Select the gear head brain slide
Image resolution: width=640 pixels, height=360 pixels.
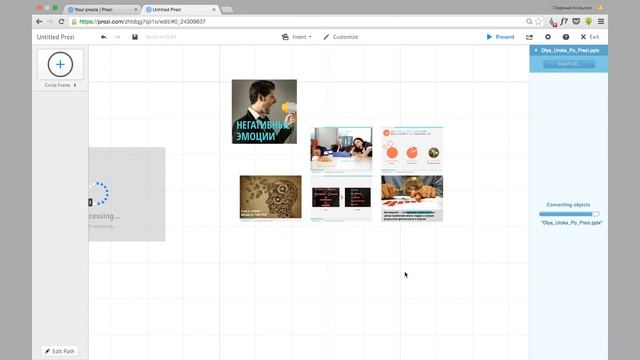pos(271,198)
